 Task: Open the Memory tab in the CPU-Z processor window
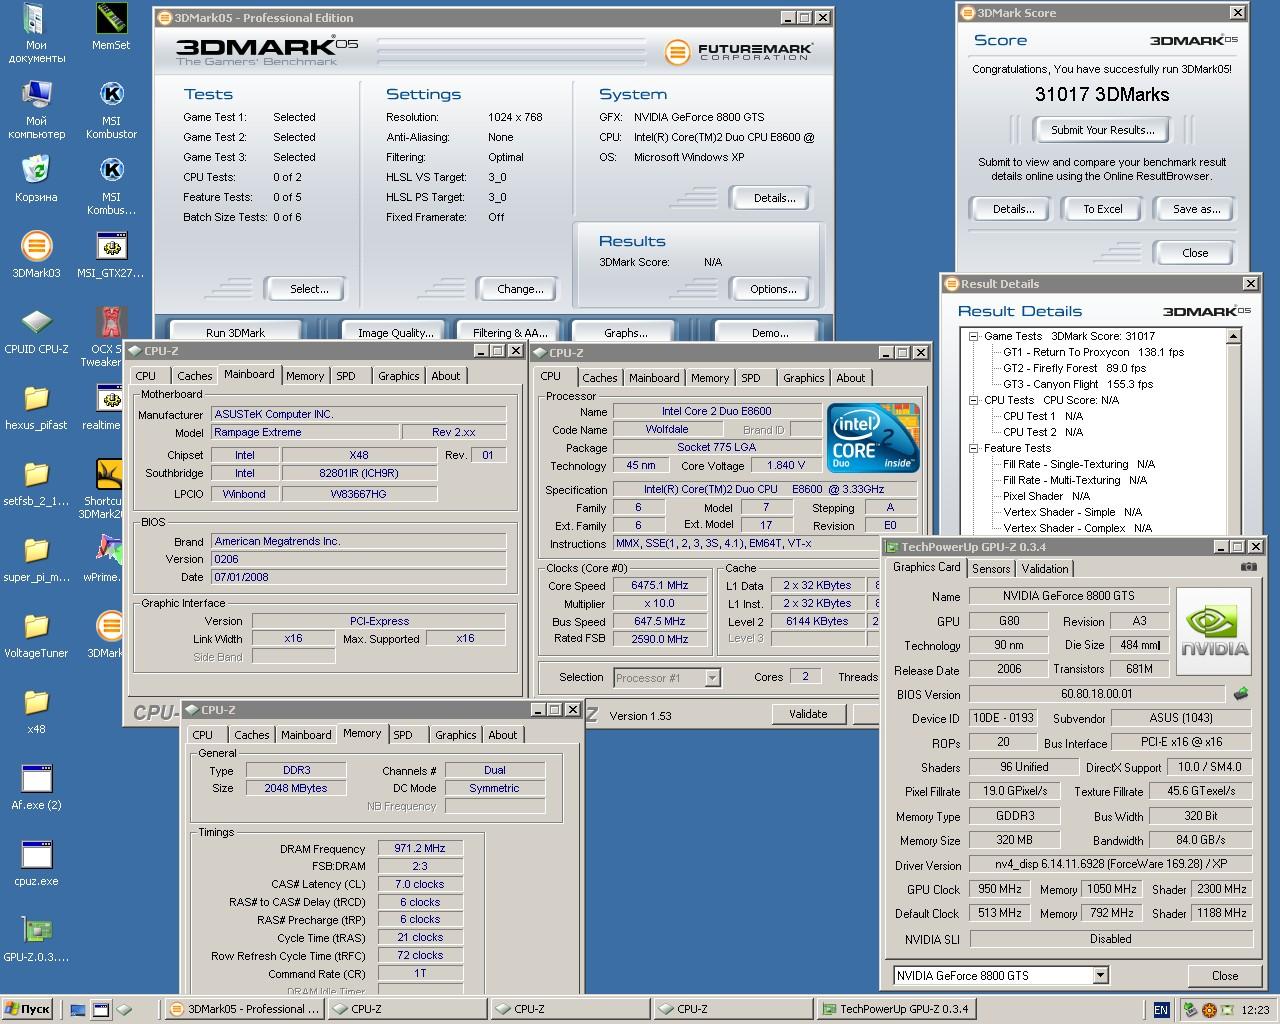click(x=710, y=378)
